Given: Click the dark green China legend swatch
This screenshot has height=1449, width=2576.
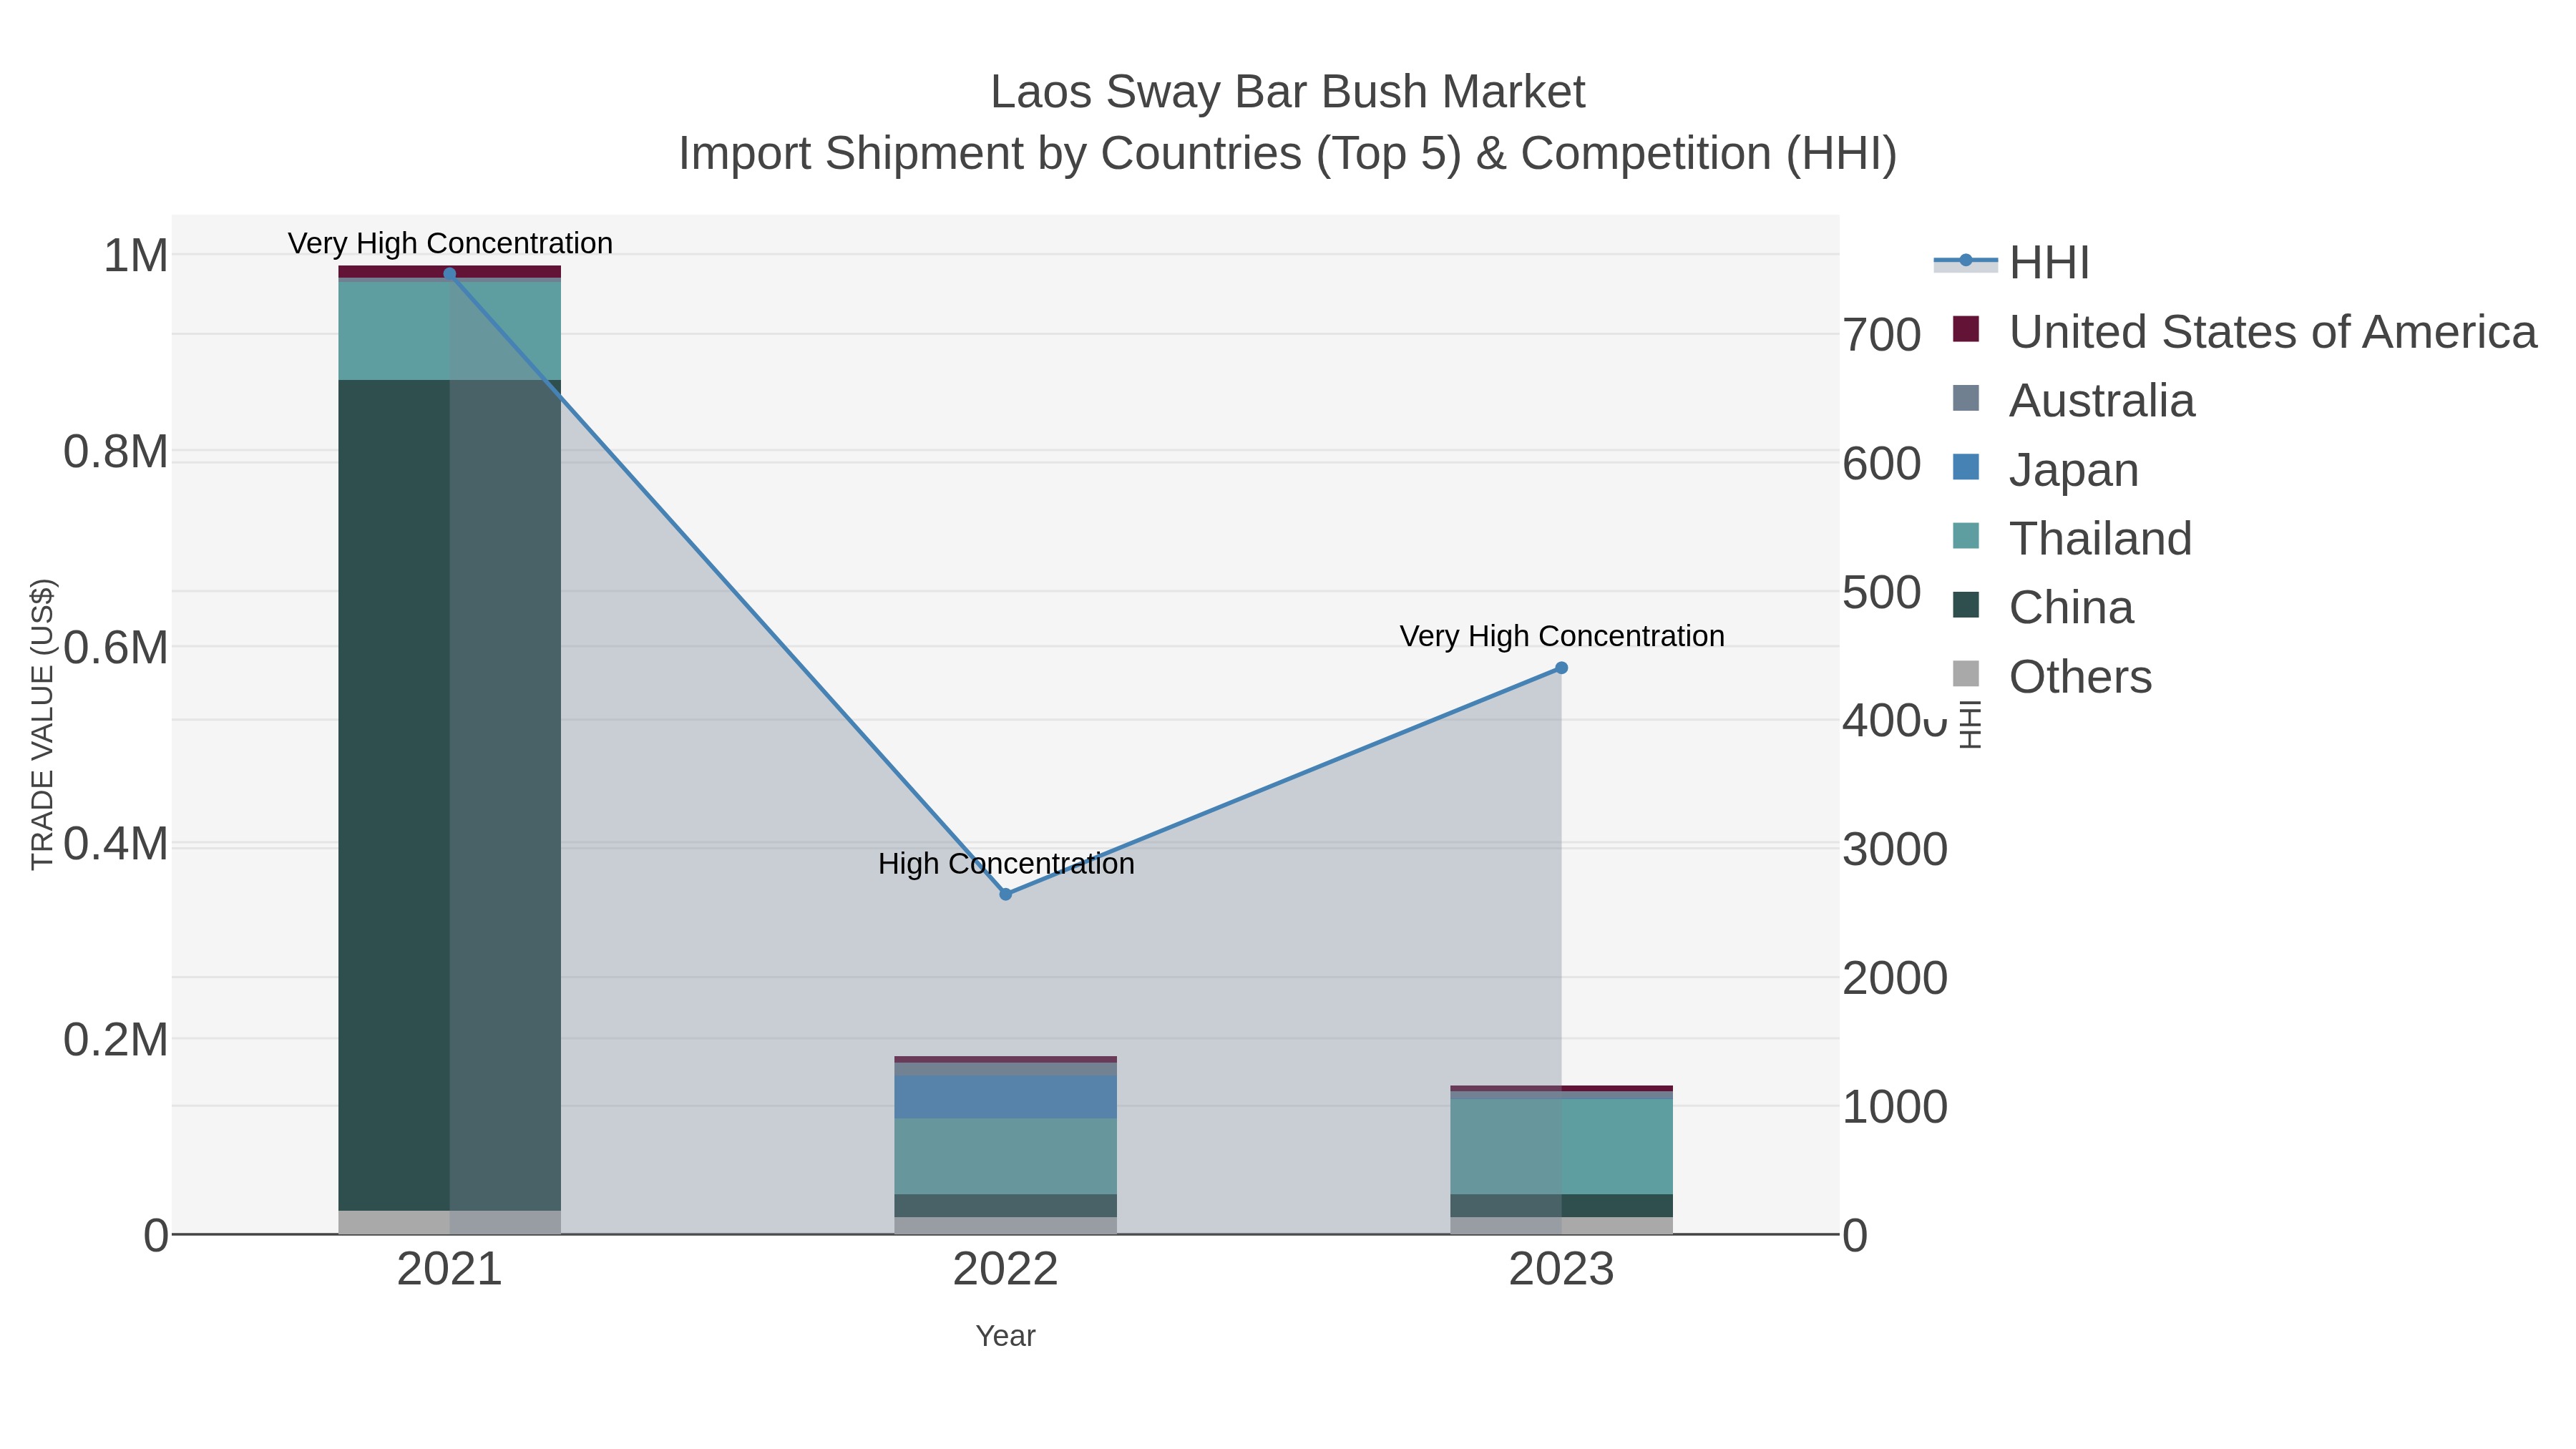Looking at the screenshot, I should [1966, 605].
